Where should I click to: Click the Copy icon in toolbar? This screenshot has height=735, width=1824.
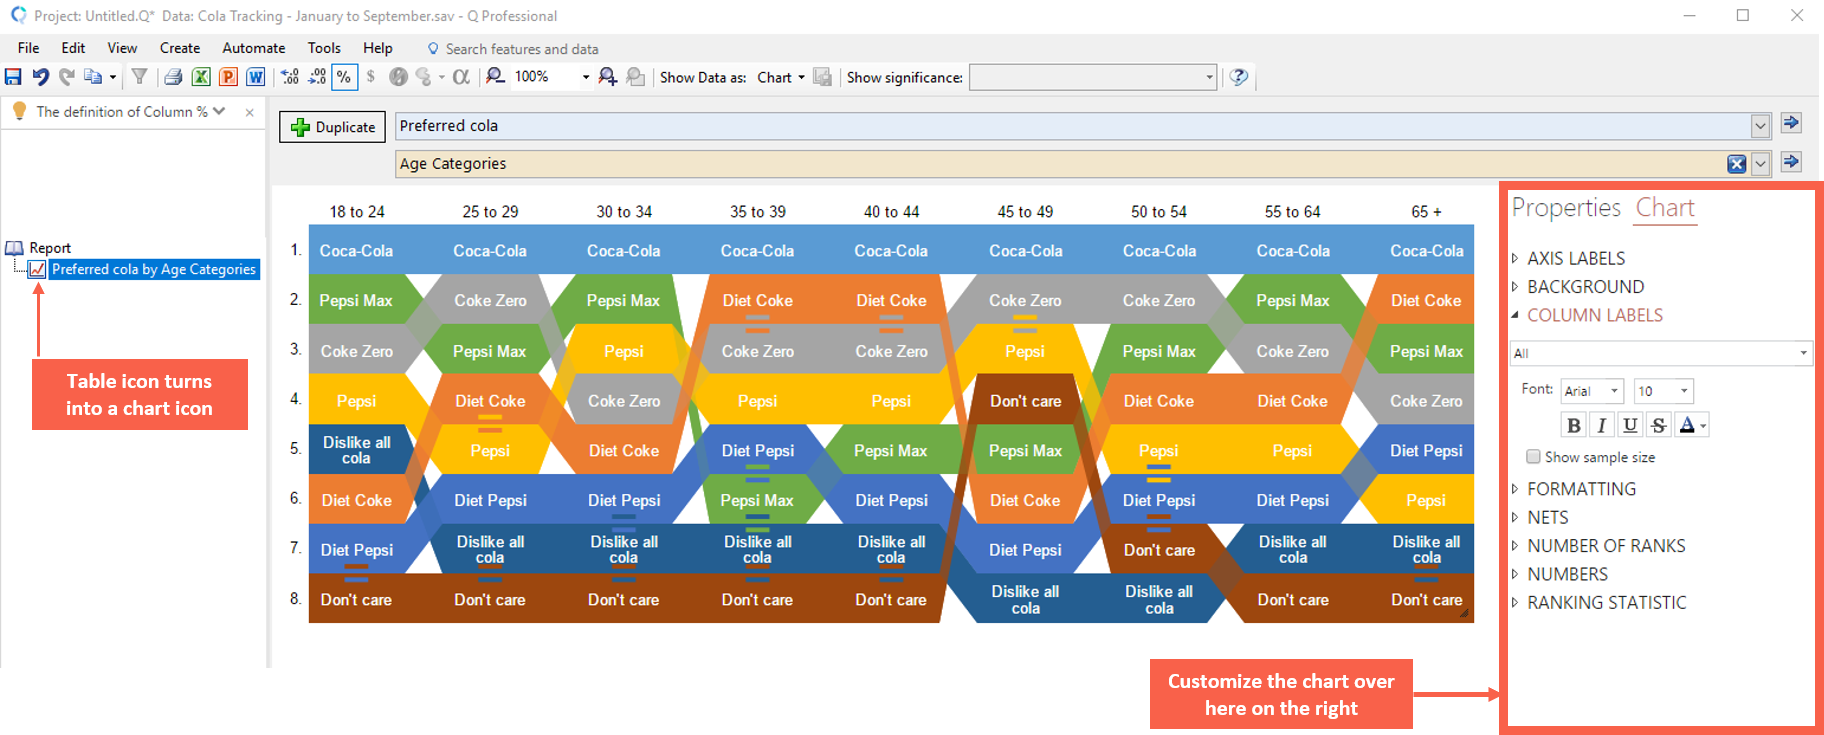pyautogui.click(x=93, y=77)
